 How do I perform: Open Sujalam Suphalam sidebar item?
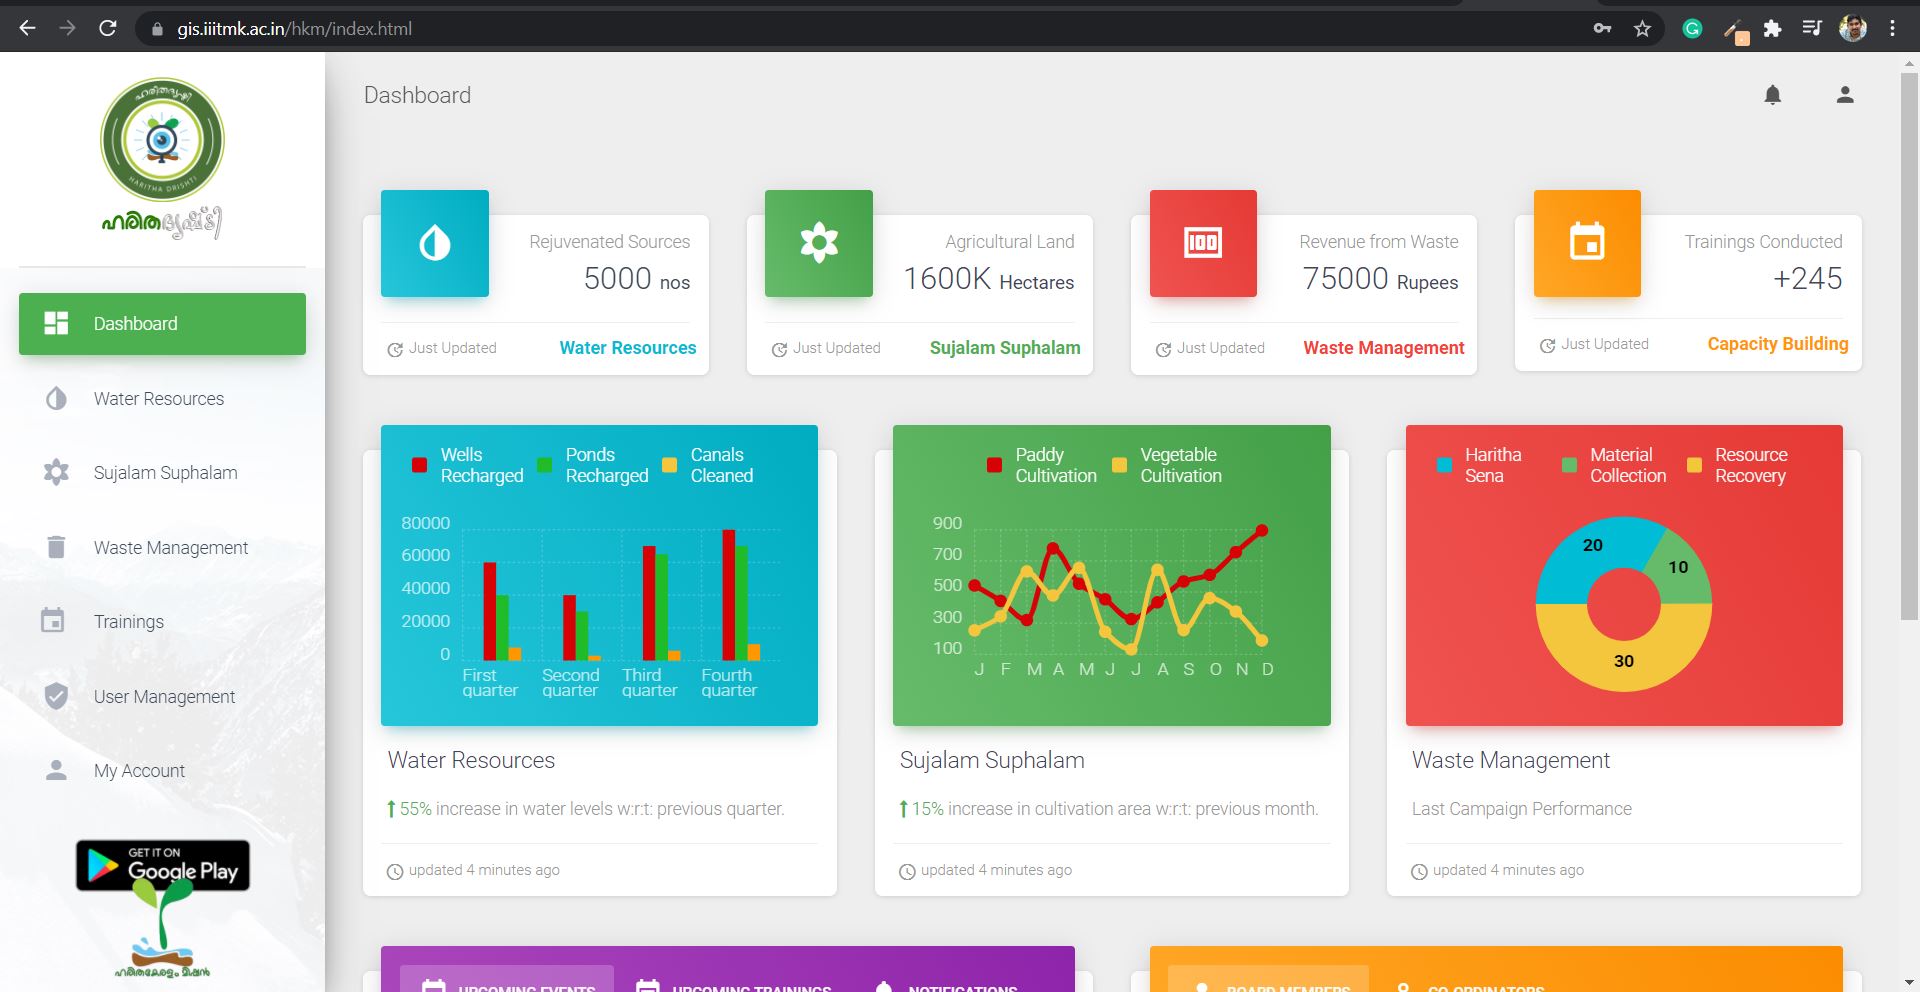(162, 473)
